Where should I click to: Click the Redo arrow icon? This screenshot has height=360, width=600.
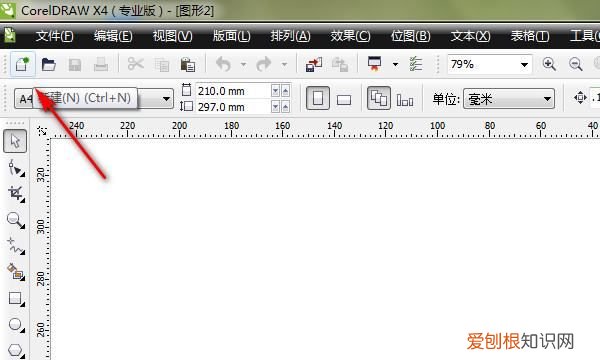[x=264, y=64]
